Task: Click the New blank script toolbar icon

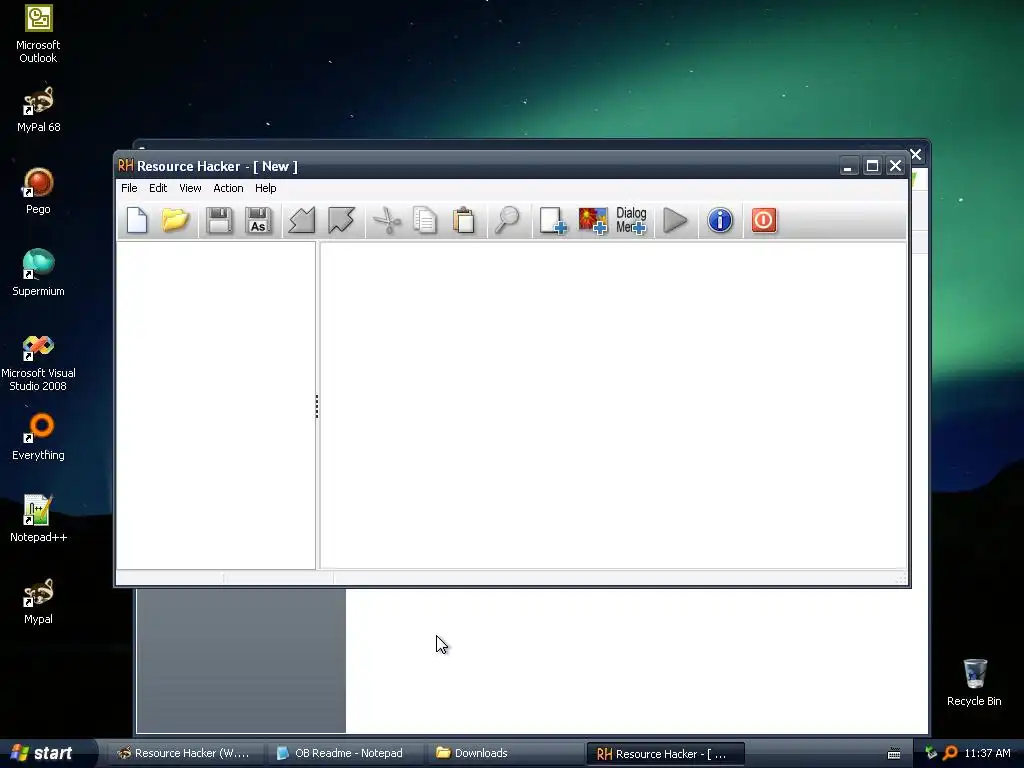Action: 137,220
